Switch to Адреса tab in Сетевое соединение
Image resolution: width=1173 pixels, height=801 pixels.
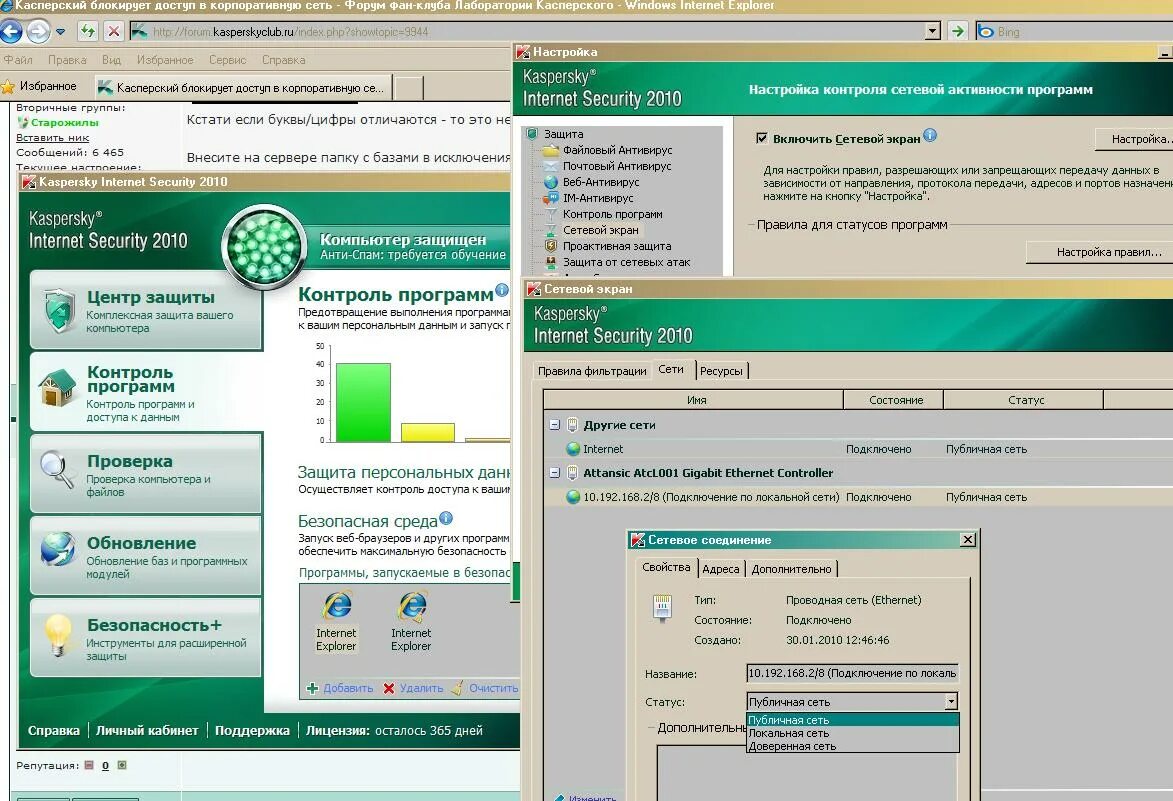point(720,569)
